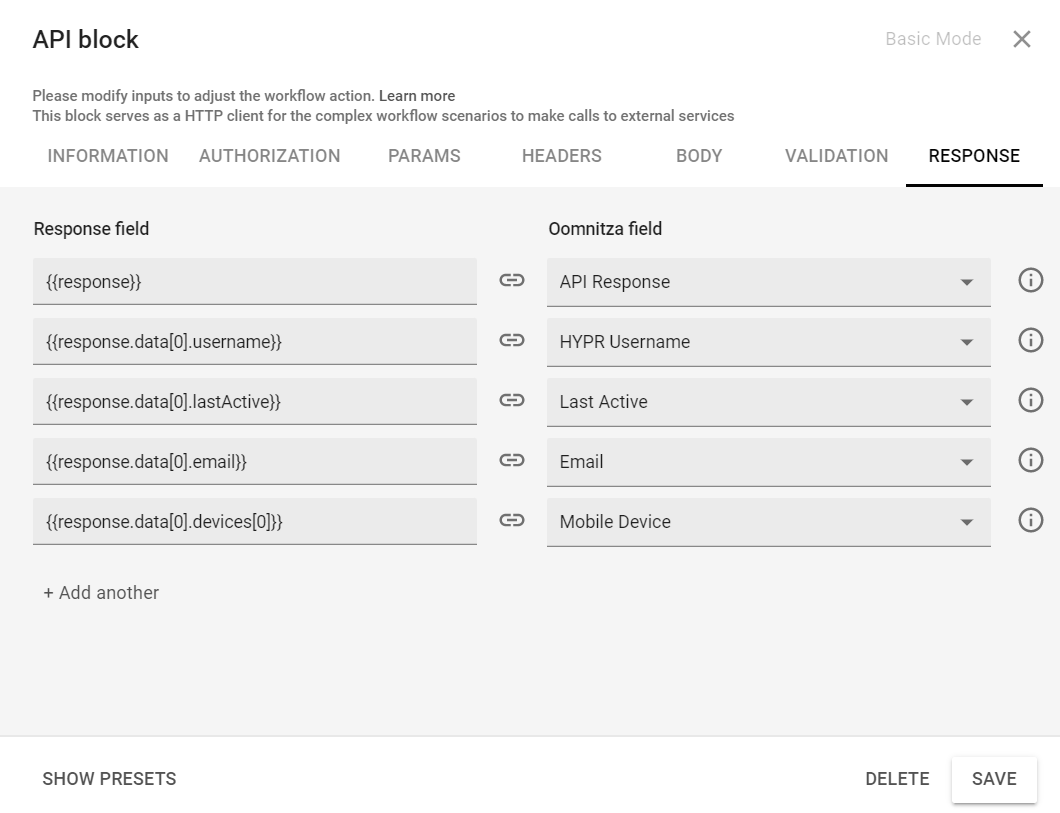The image size is (1060, 813).
Task: Click the link icon for the Last Active row
Action: [511, 401]
